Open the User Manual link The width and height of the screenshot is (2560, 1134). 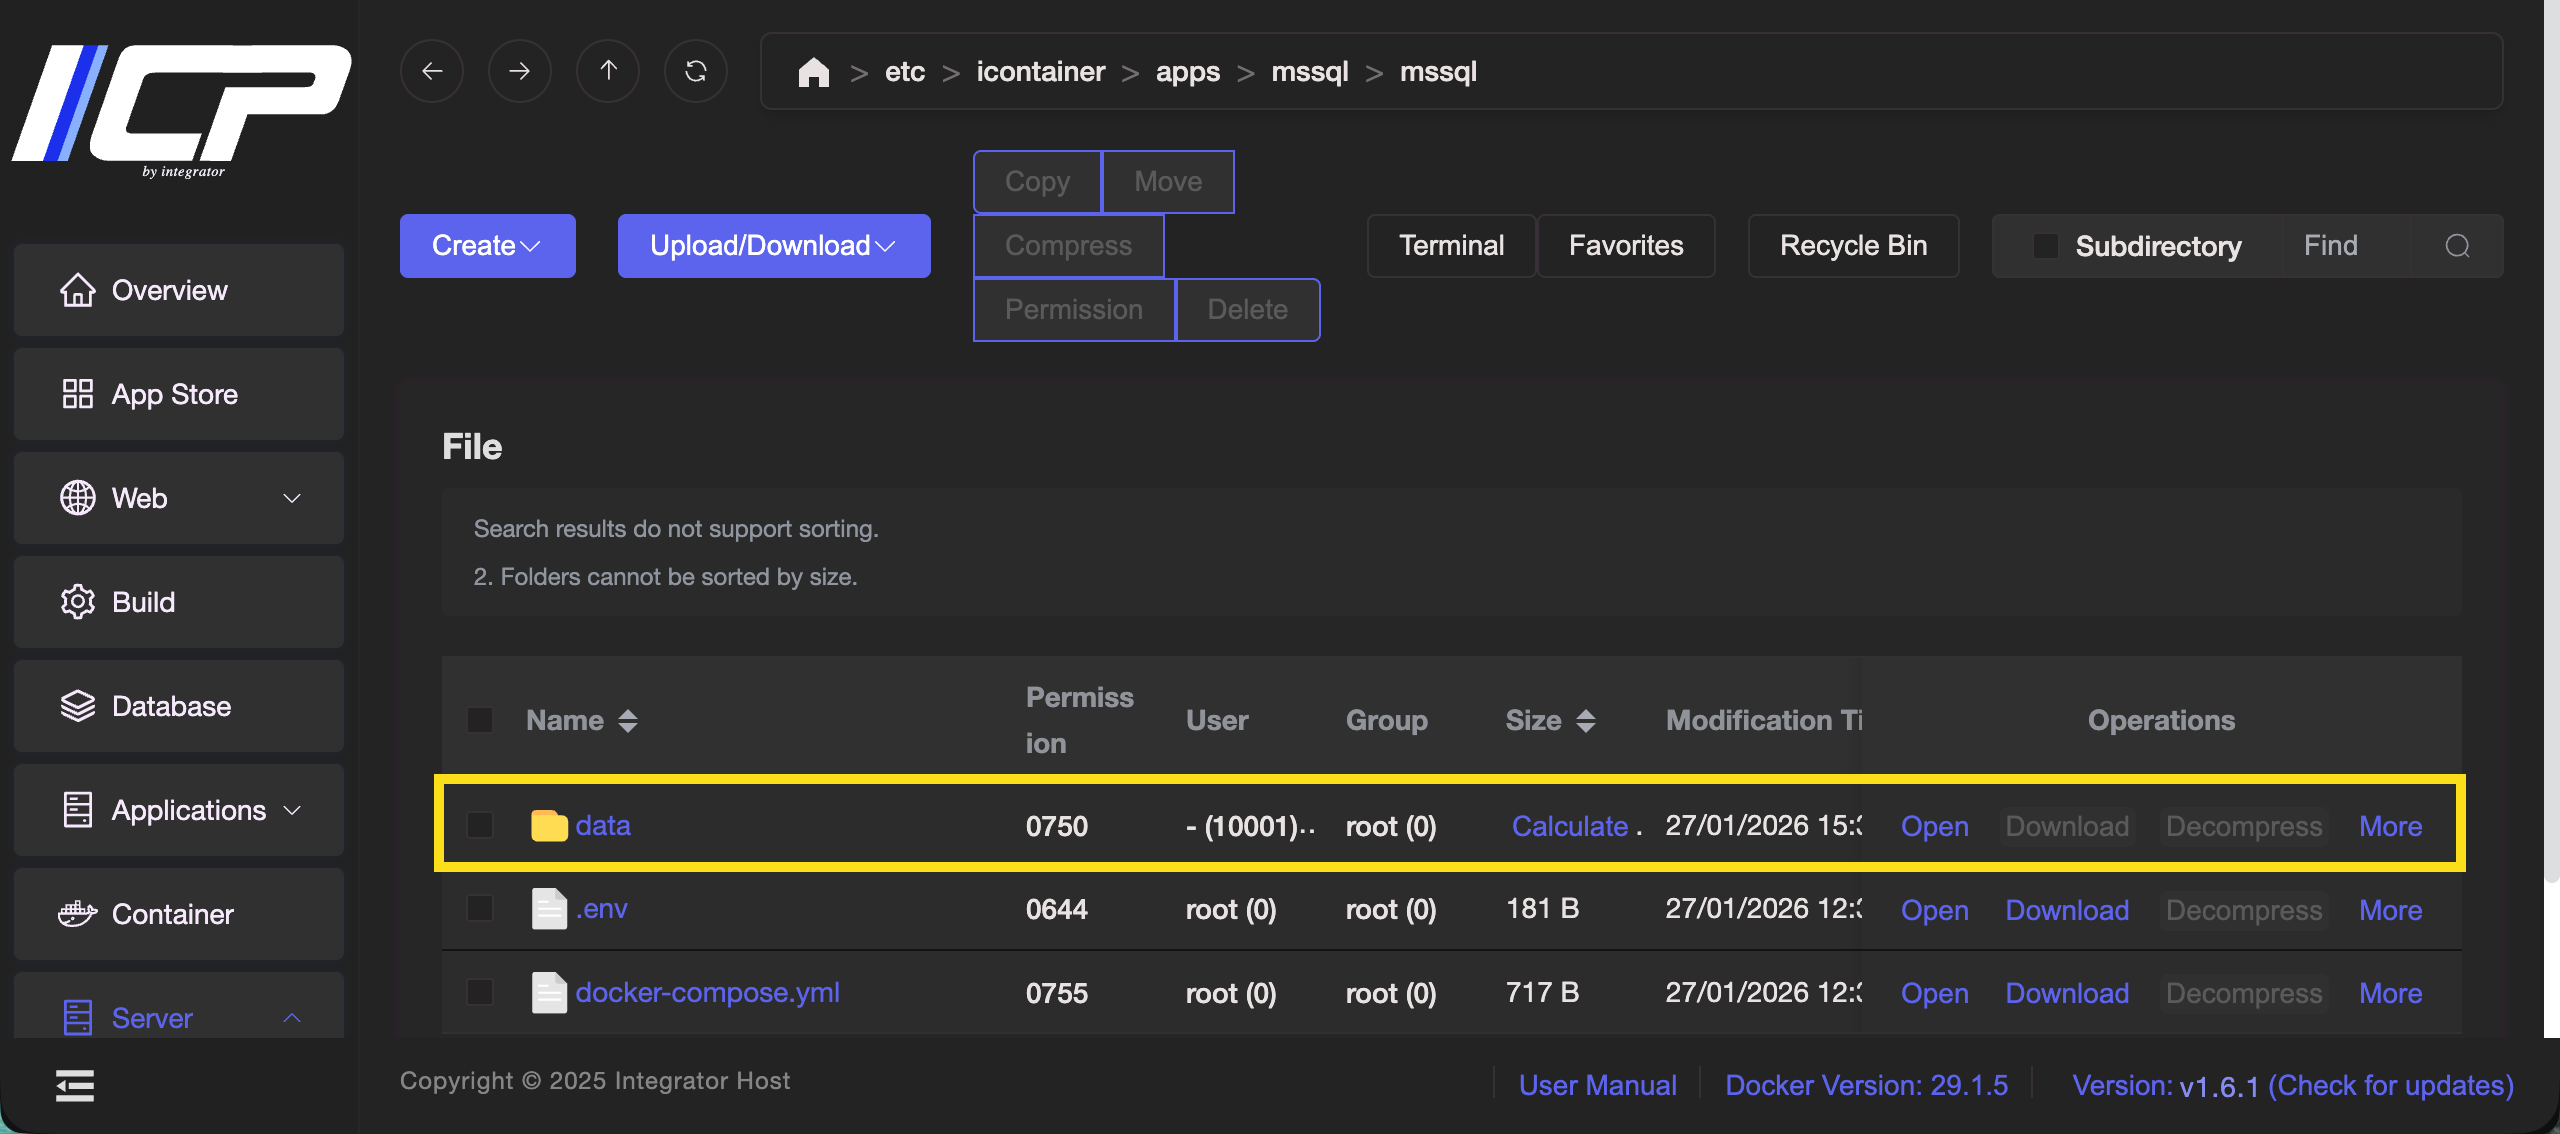tap(1597, 1085)
